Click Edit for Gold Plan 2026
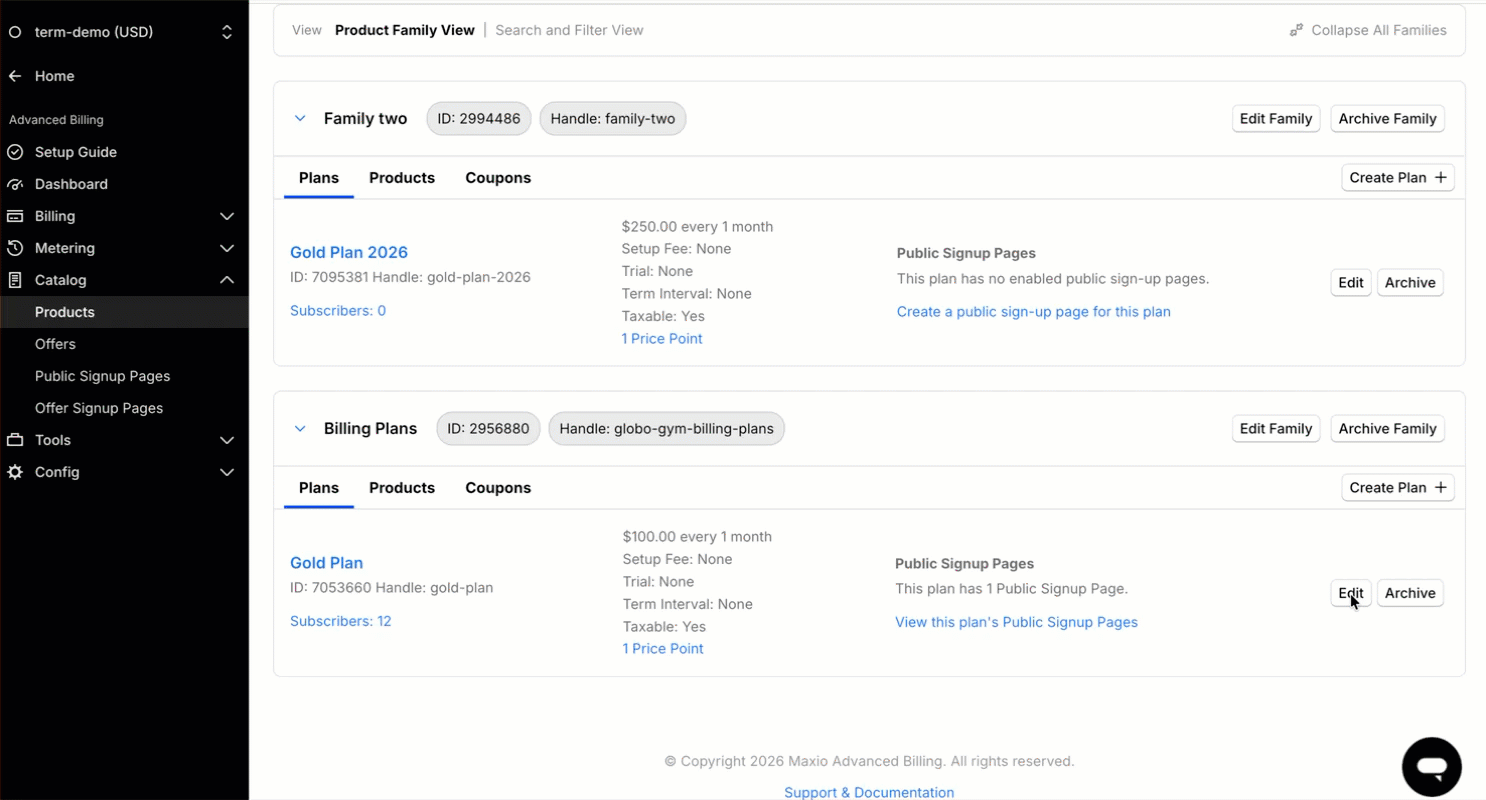This screenshot has width=1486, height=800. [1351, 283]
